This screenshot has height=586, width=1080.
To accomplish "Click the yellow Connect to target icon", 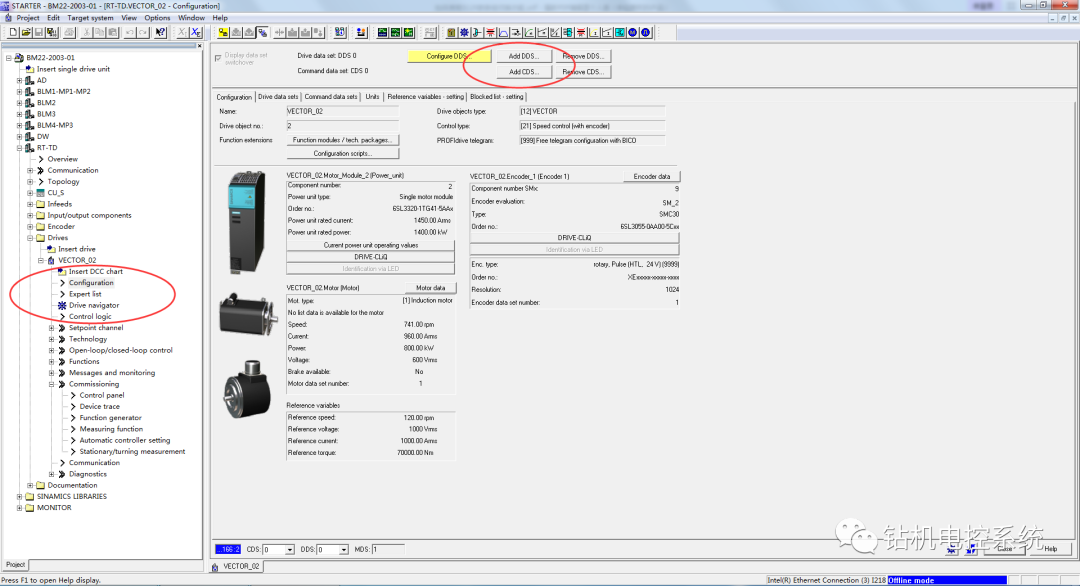I will [x=223, y=32].
